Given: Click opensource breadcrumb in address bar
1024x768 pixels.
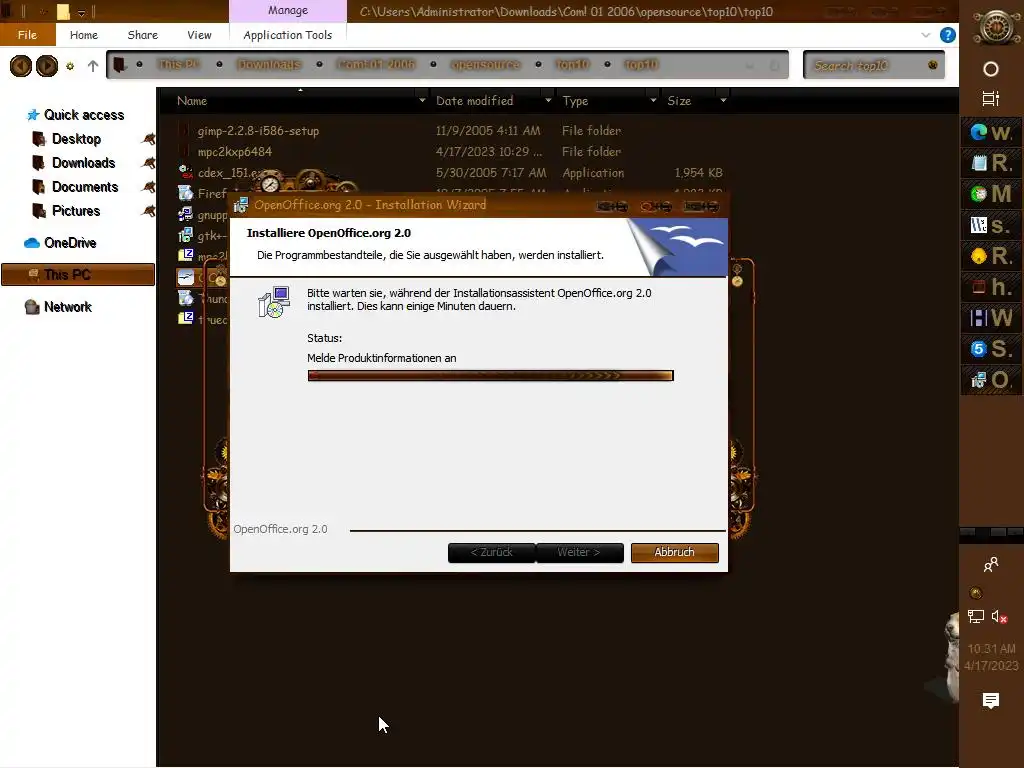Looking at the screenshot, I should click(x=485, y=64).
